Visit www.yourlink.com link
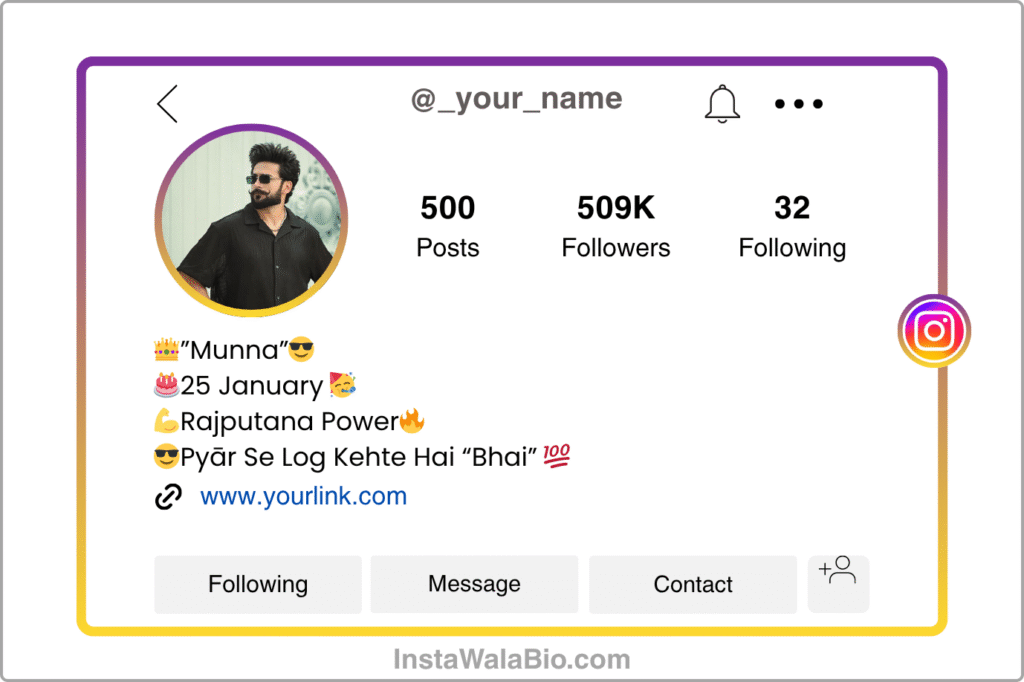 tap(303, 496)
